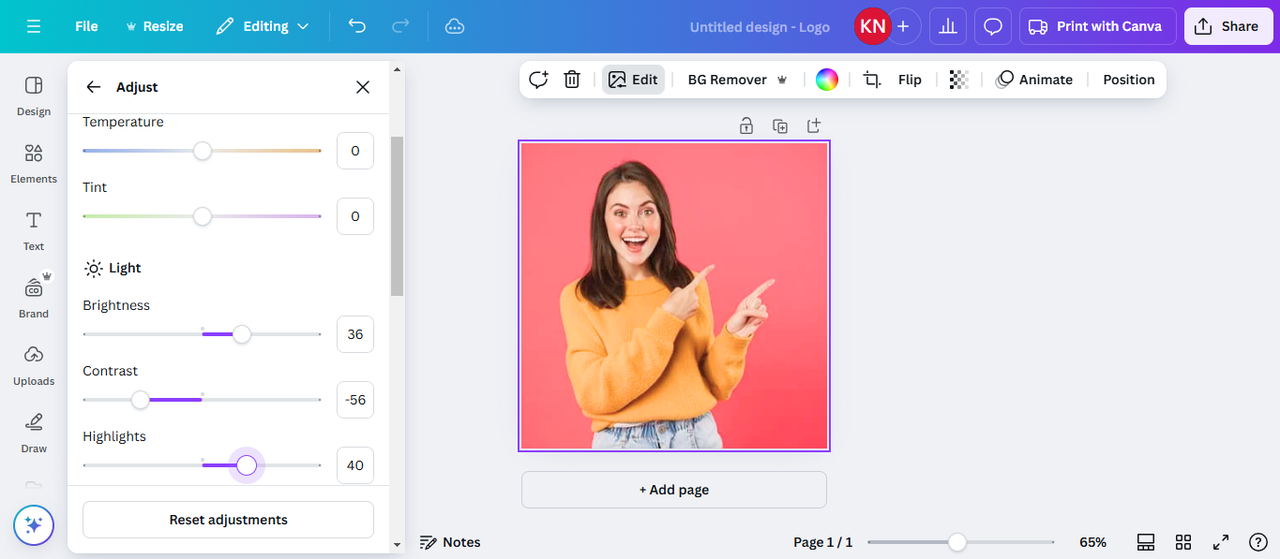Open the help question mark
This screenshot has width=1280, height=559.
click(1259, 542)
